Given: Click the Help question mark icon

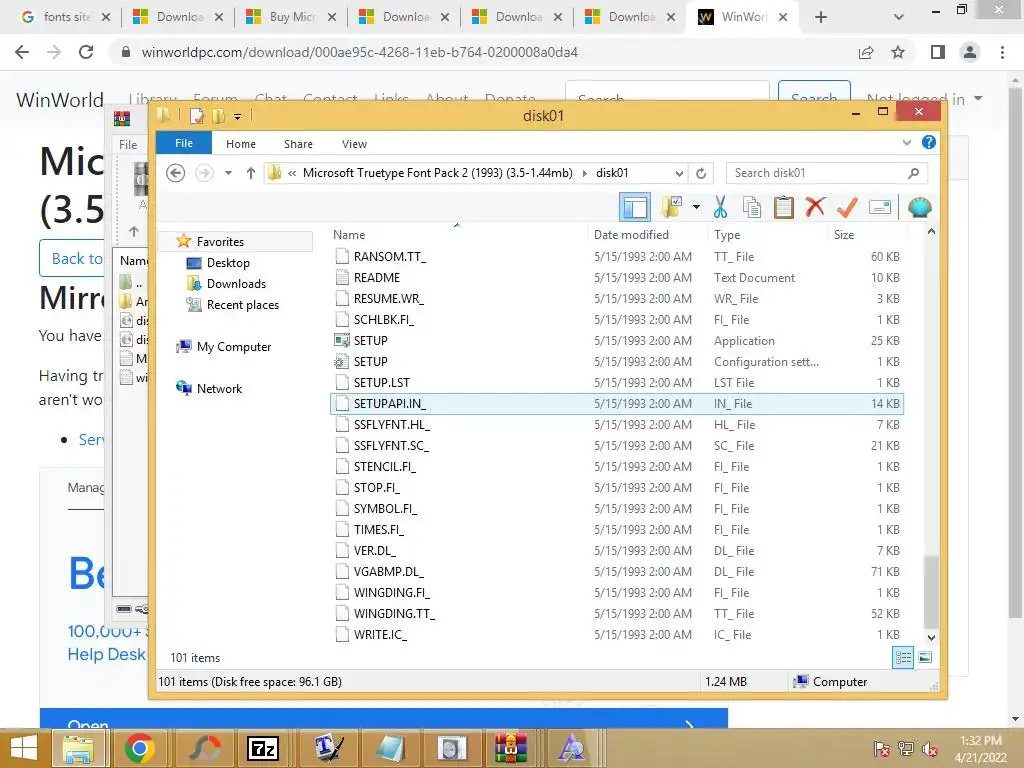Looking at the screenshot, I should (929, 142).
